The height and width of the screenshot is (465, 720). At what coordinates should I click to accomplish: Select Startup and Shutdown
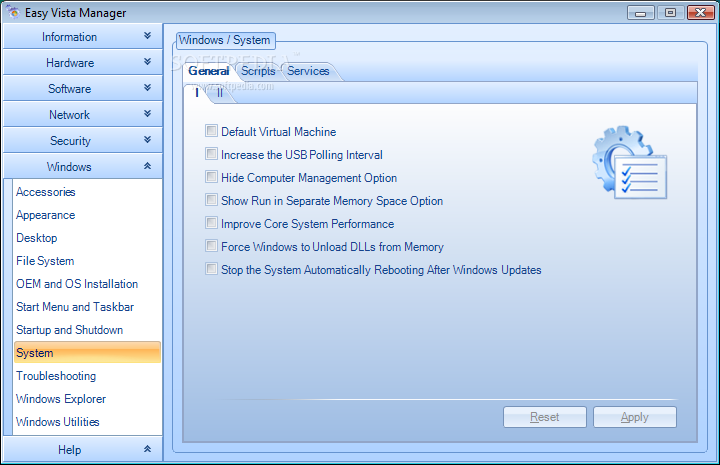[69, 330]
